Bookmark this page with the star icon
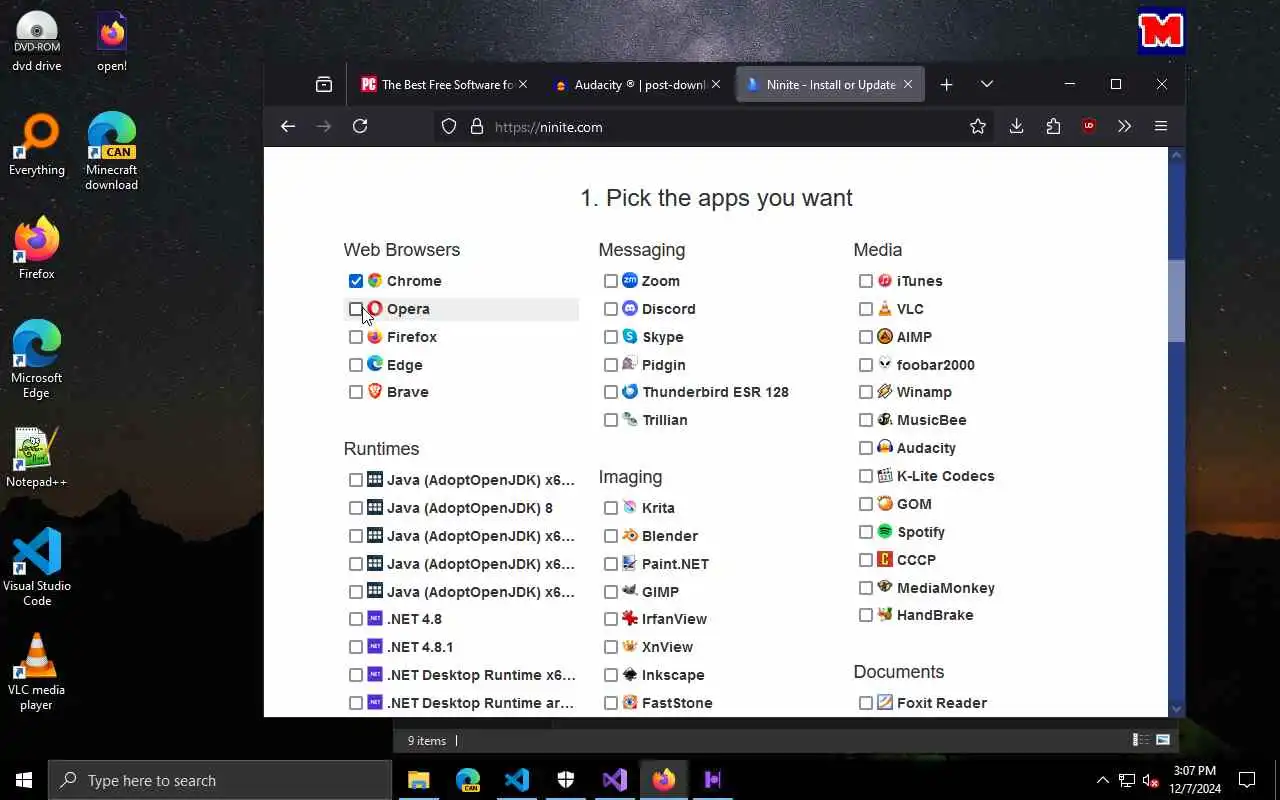Screen dimensions: 1280x800 pyautogui.click(x=978, y=126)
